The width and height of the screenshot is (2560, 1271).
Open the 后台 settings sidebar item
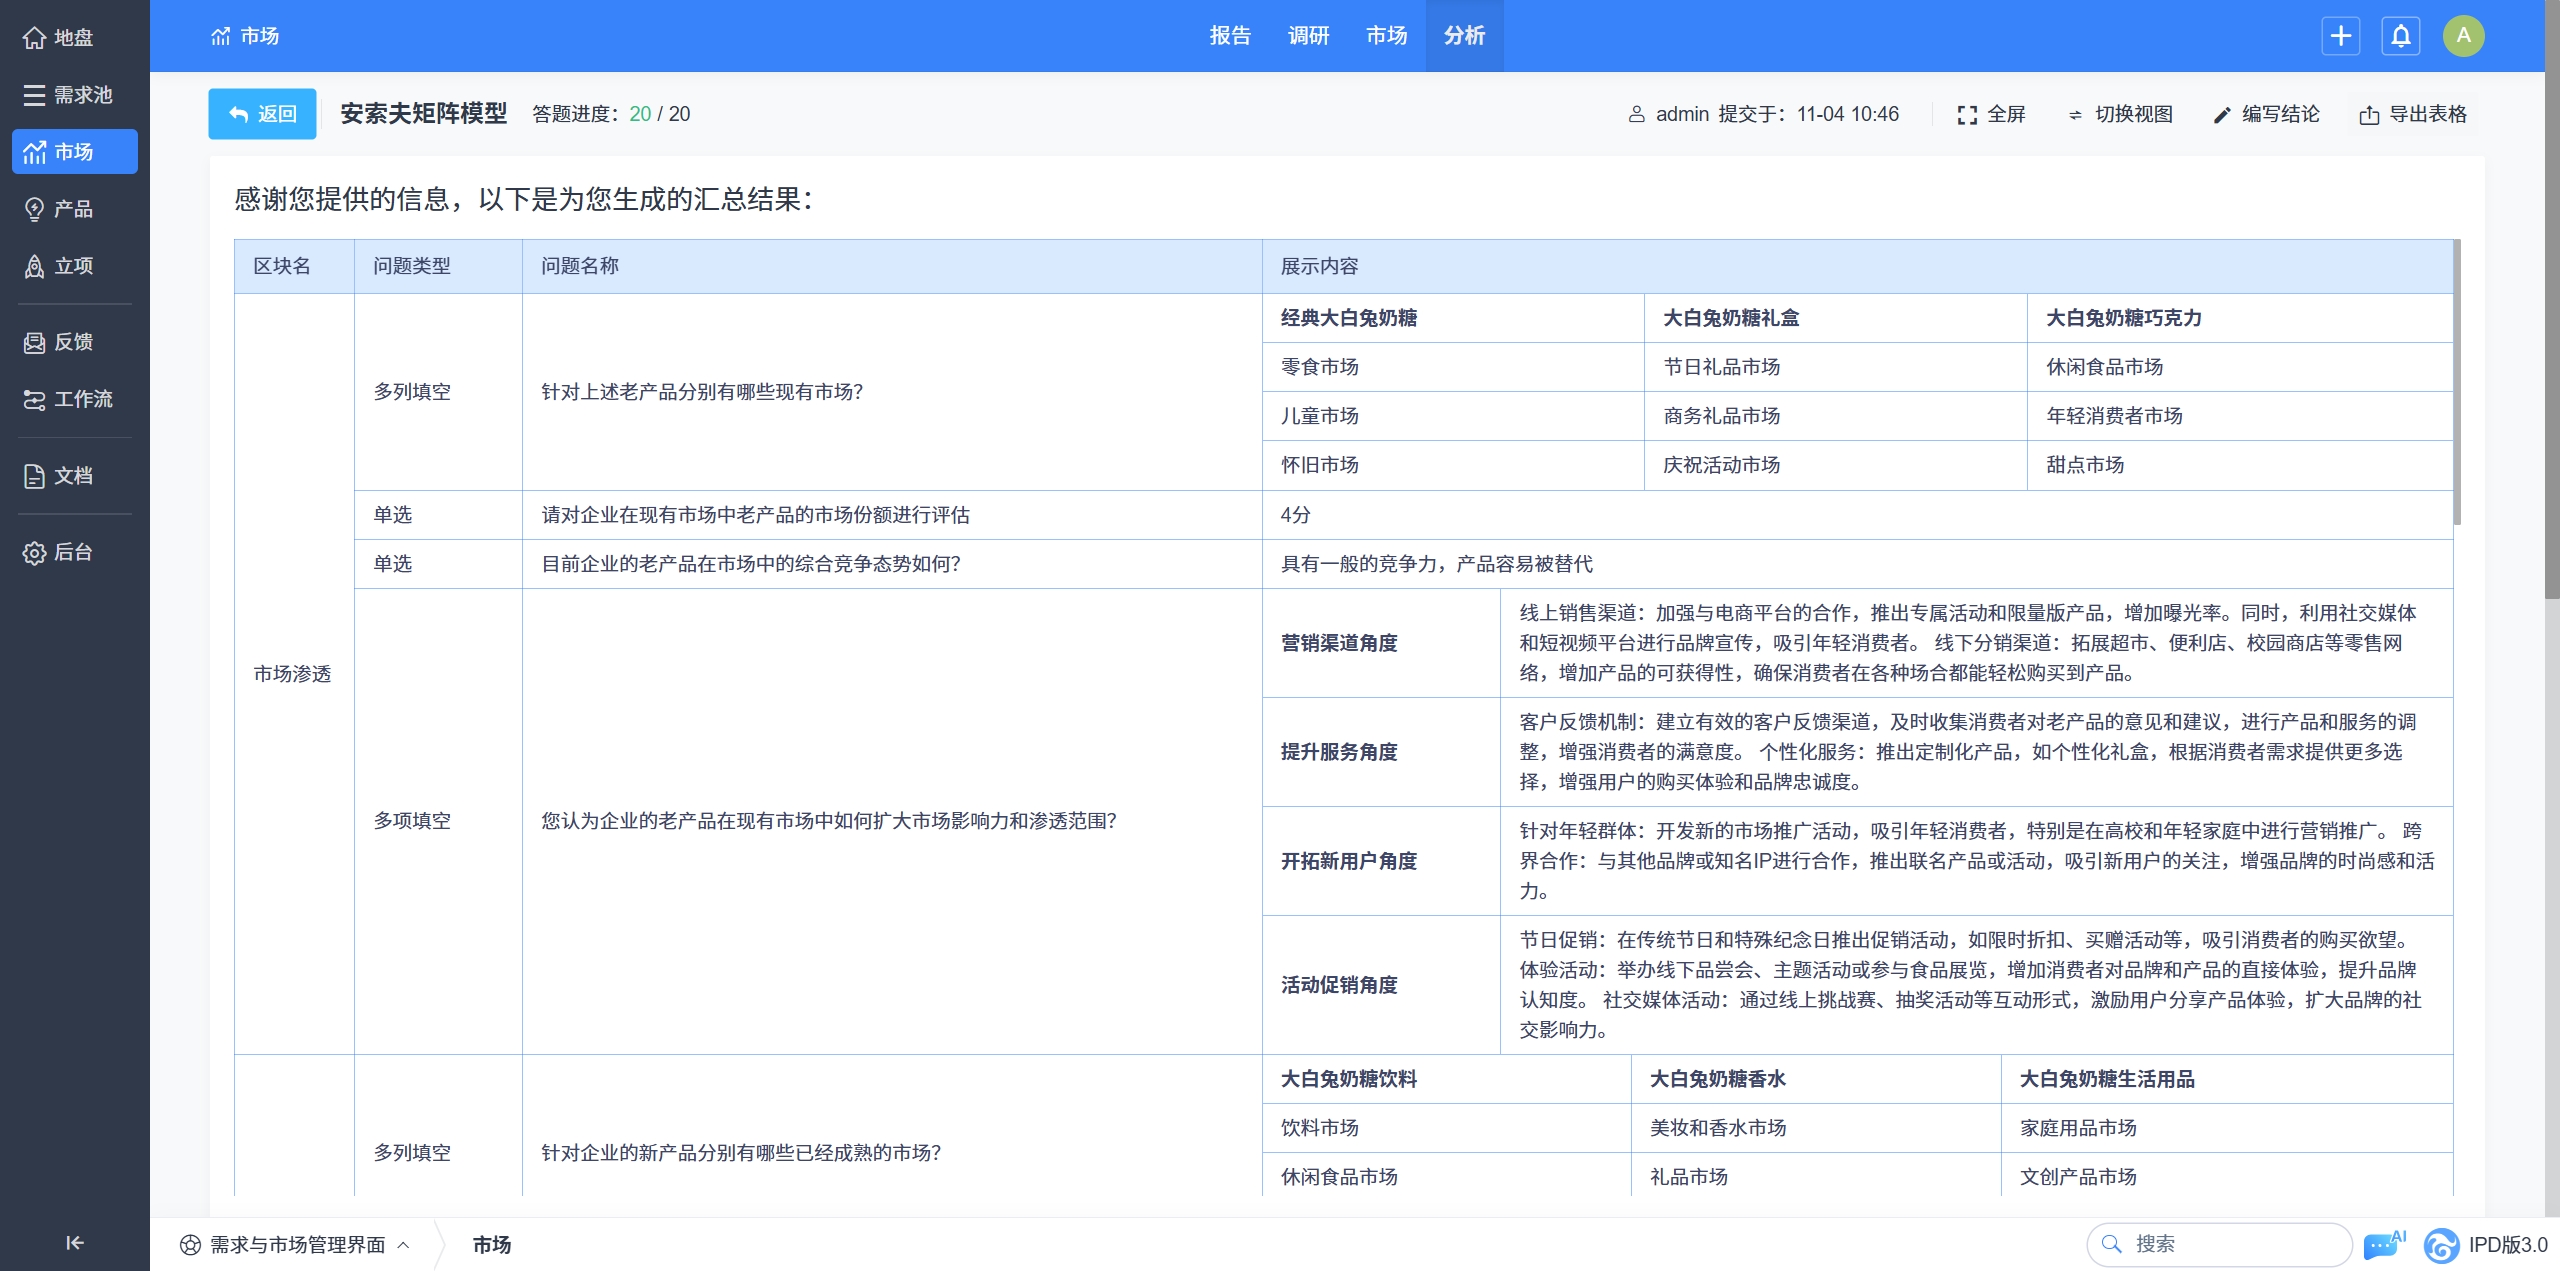[x=74, y=552]
